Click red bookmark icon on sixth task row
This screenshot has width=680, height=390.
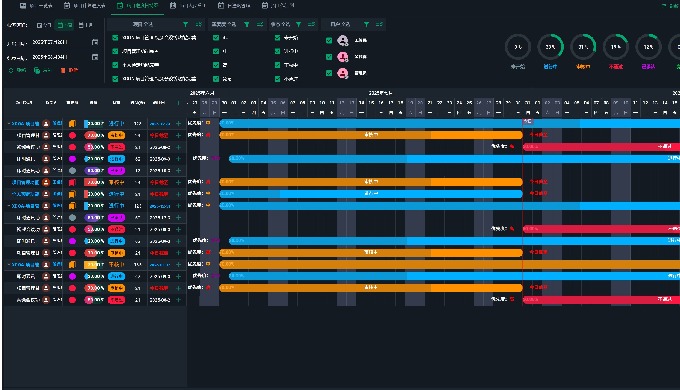click(x=72, y=182)
